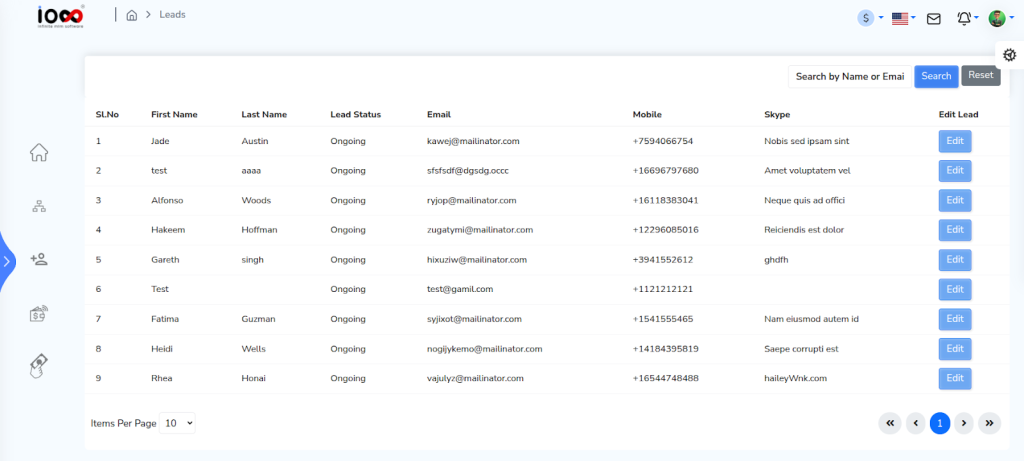Expand the blue sidebar arrow tab
1024x461 pixels.
[7, 261]
